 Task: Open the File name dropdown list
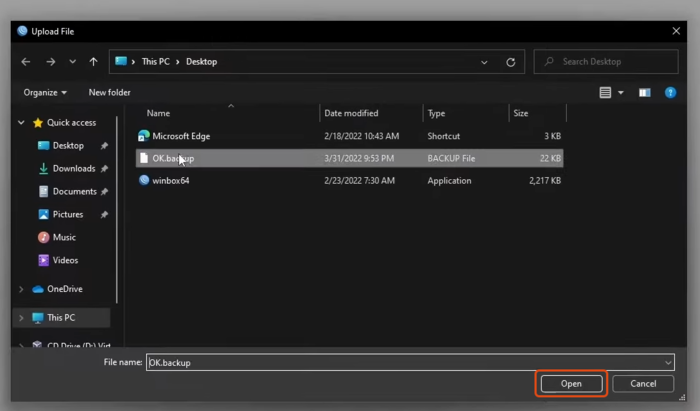pos(667,362)
